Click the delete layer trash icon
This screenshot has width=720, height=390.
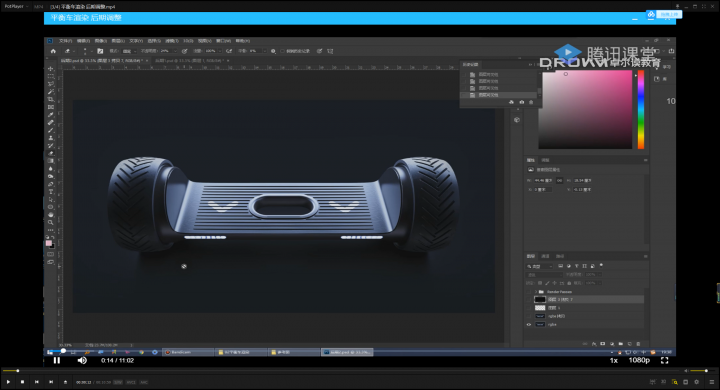(x=638, y=344)
